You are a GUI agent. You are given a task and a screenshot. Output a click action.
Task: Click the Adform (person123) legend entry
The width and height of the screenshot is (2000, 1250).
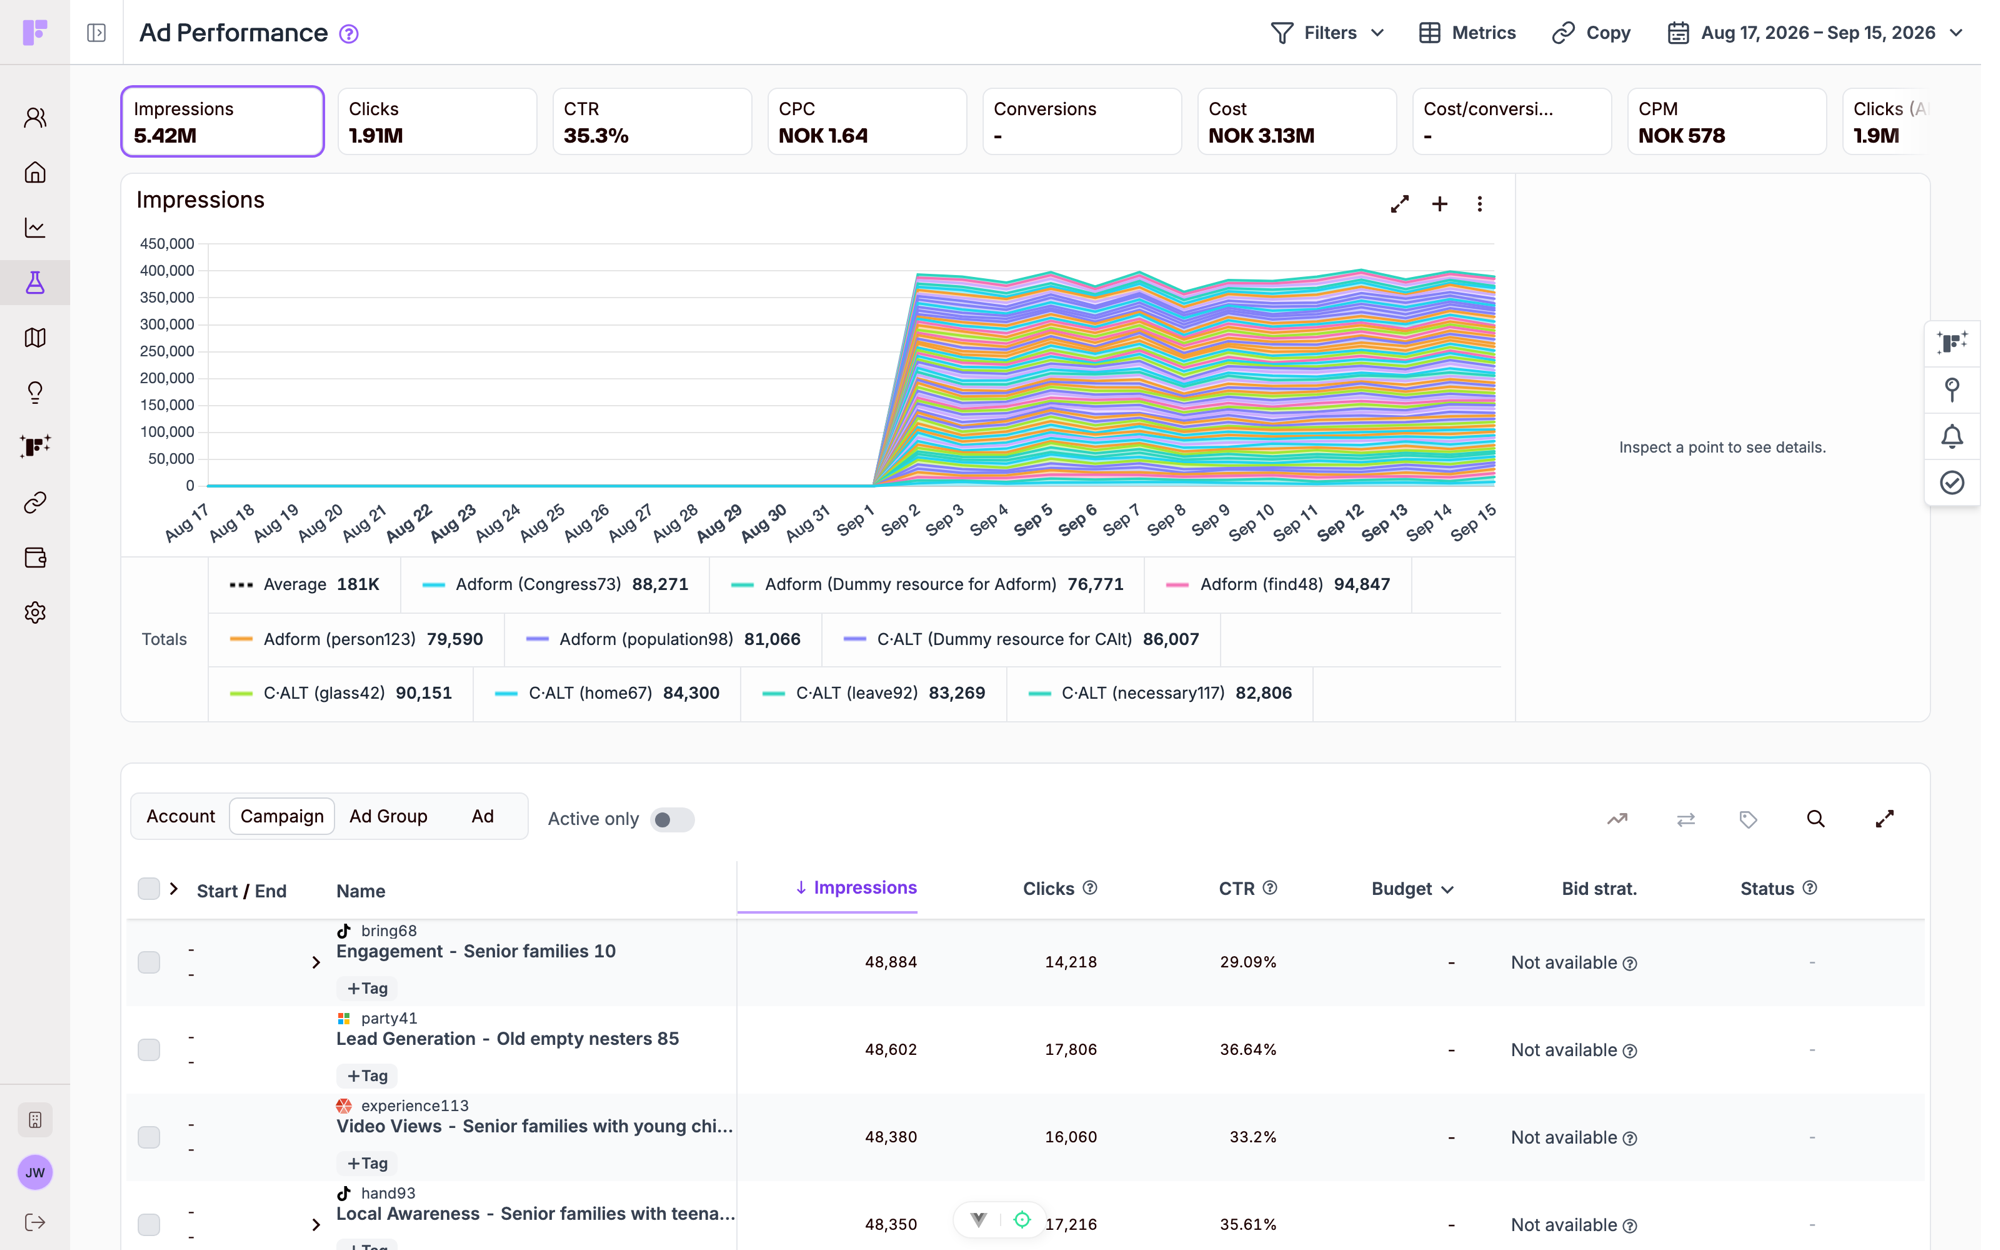point(355,639)
